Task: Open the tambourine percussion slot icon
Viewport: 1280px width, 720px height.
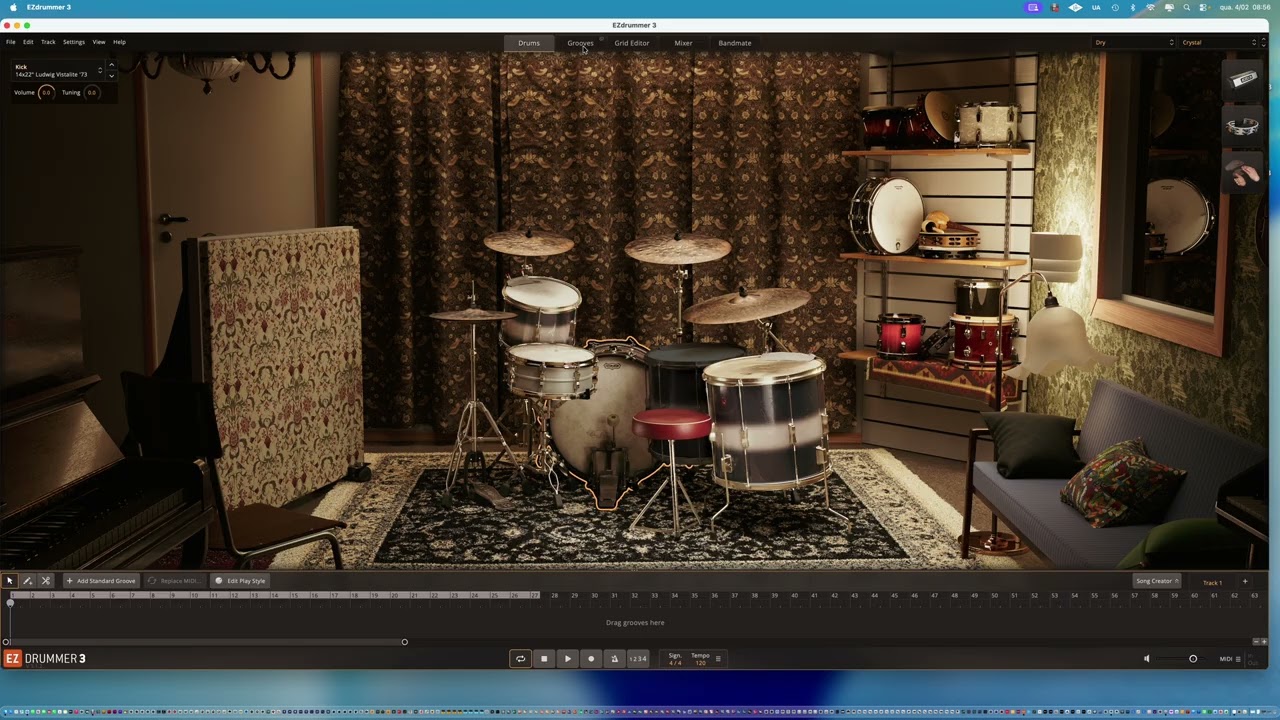Action: [x=1243, y=127]
